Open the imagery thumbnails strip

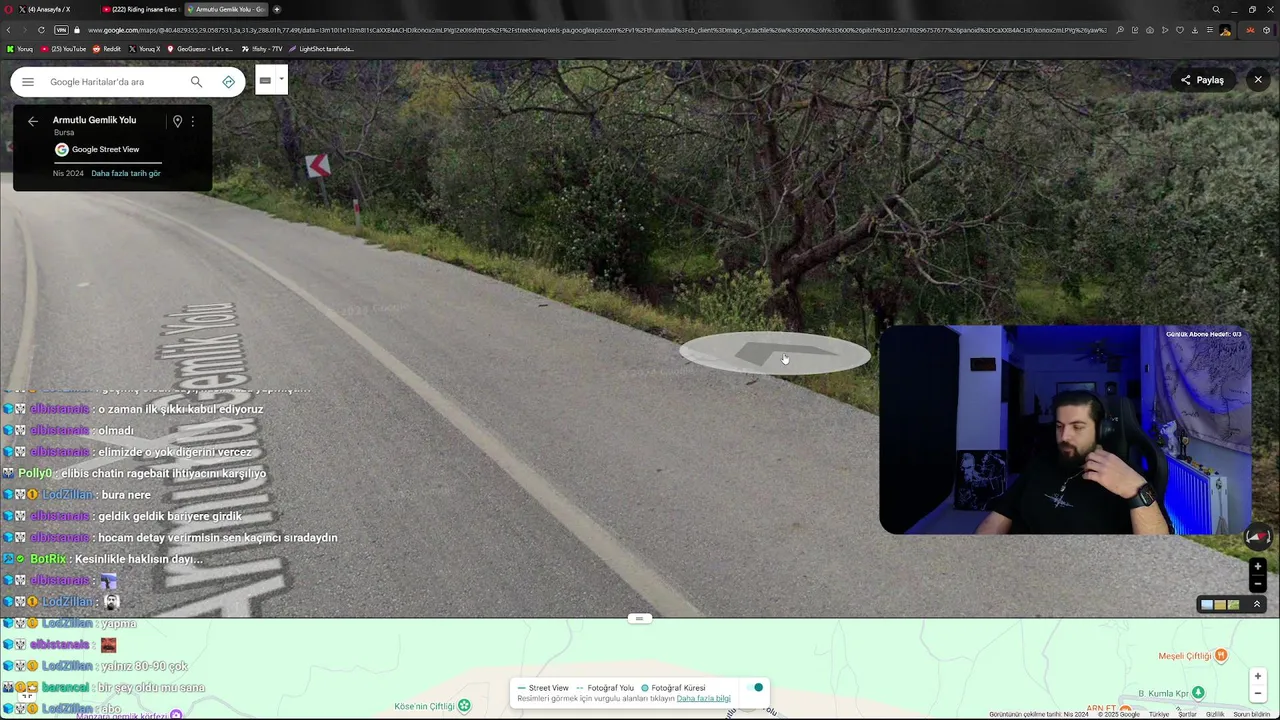pos(1220,604)
